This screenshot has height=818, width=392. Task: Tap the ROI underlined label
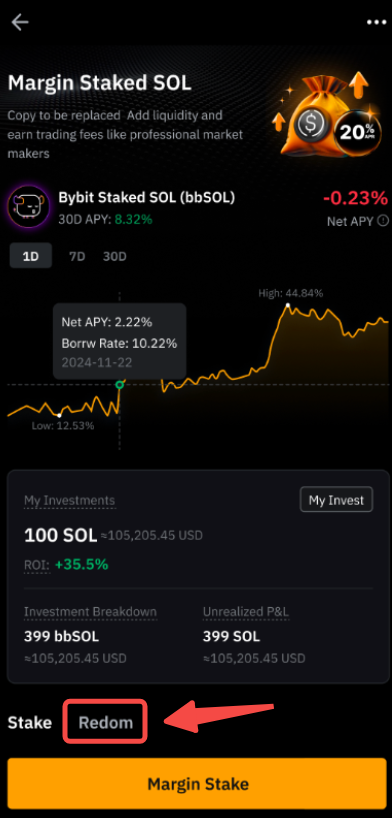click(37, 564)
